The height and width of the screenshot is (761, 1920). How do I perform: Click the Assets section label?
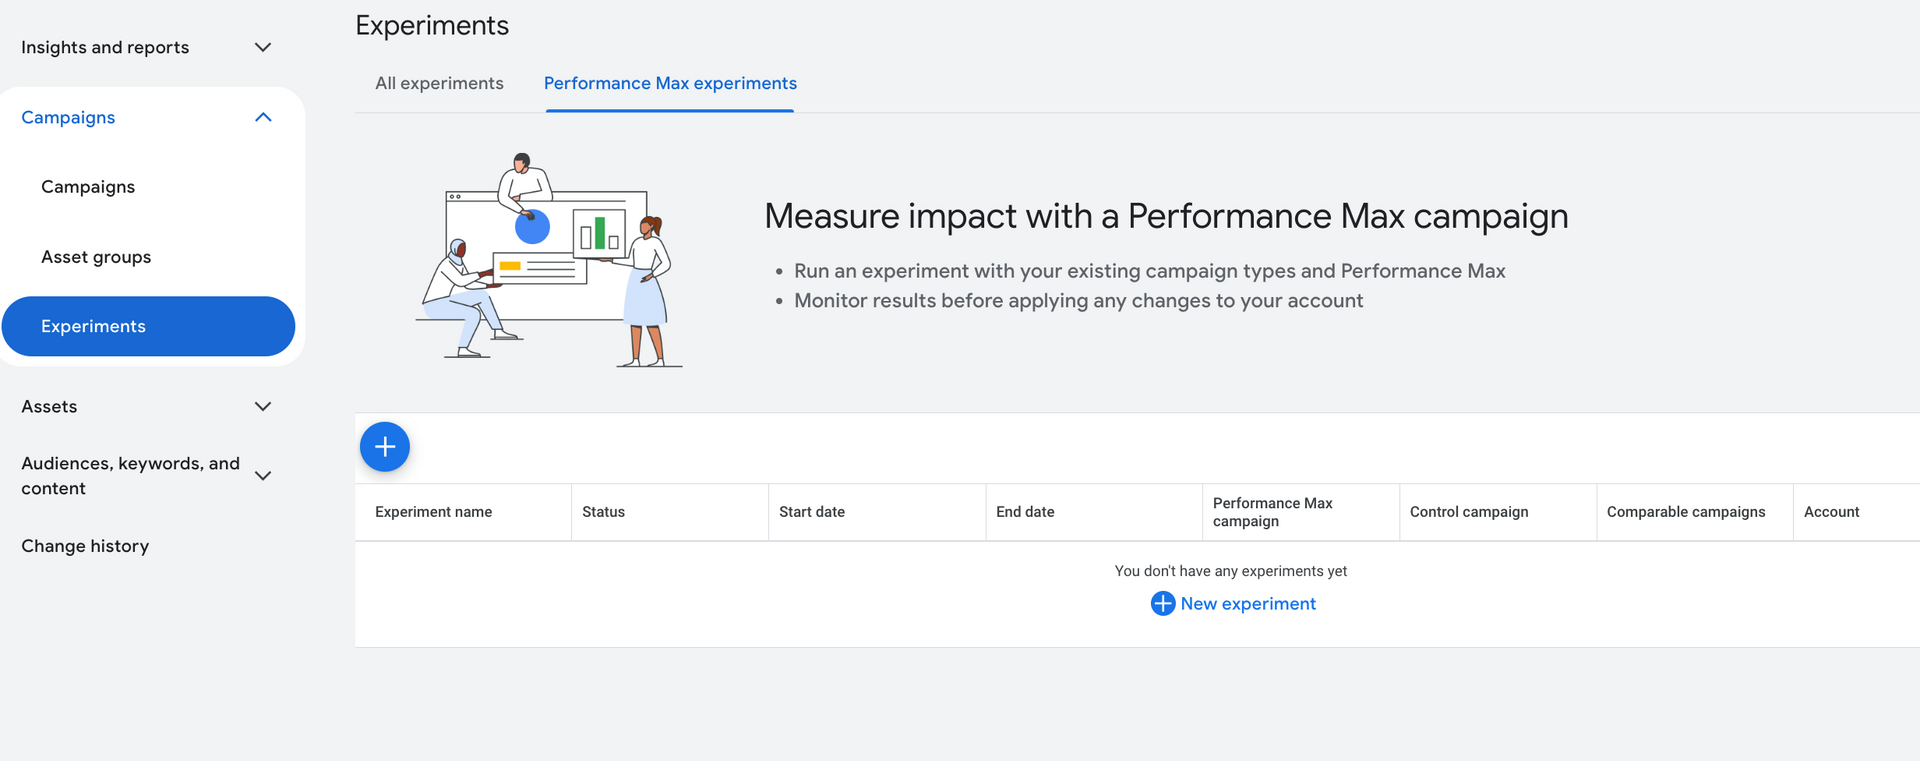49,406
